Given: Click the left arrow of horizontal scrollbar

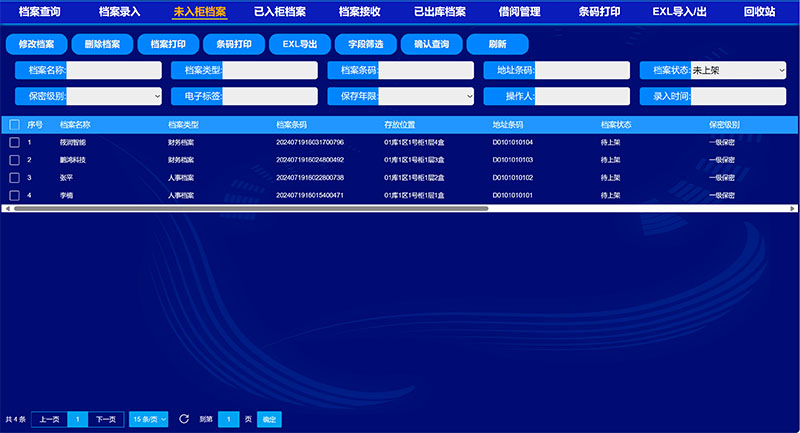Looking at the screenshot, I should [x=5, y=209].
